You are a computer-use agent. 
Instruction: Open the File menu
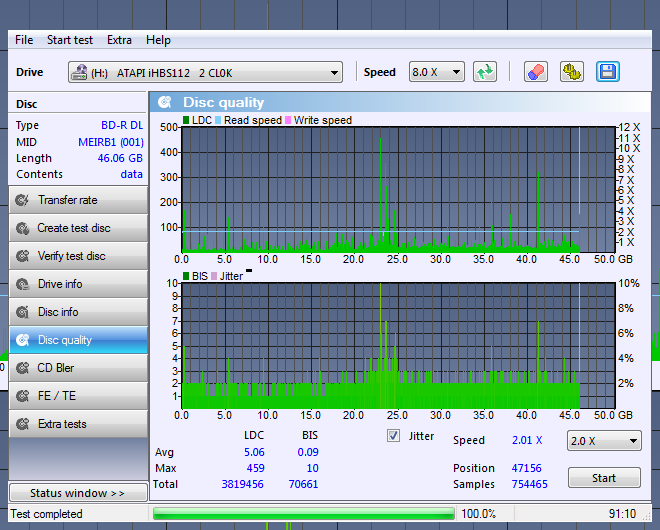click(24, 40)
